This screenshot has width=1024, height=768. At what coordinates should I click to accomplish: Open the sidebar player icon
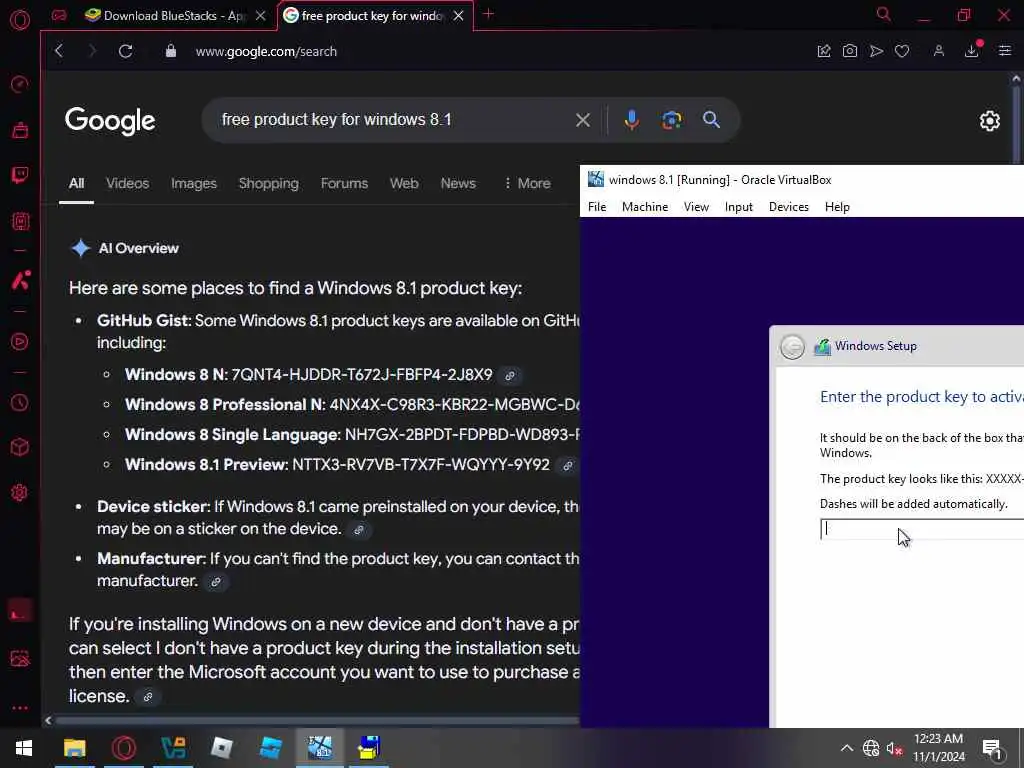click(x=20, y=342)
